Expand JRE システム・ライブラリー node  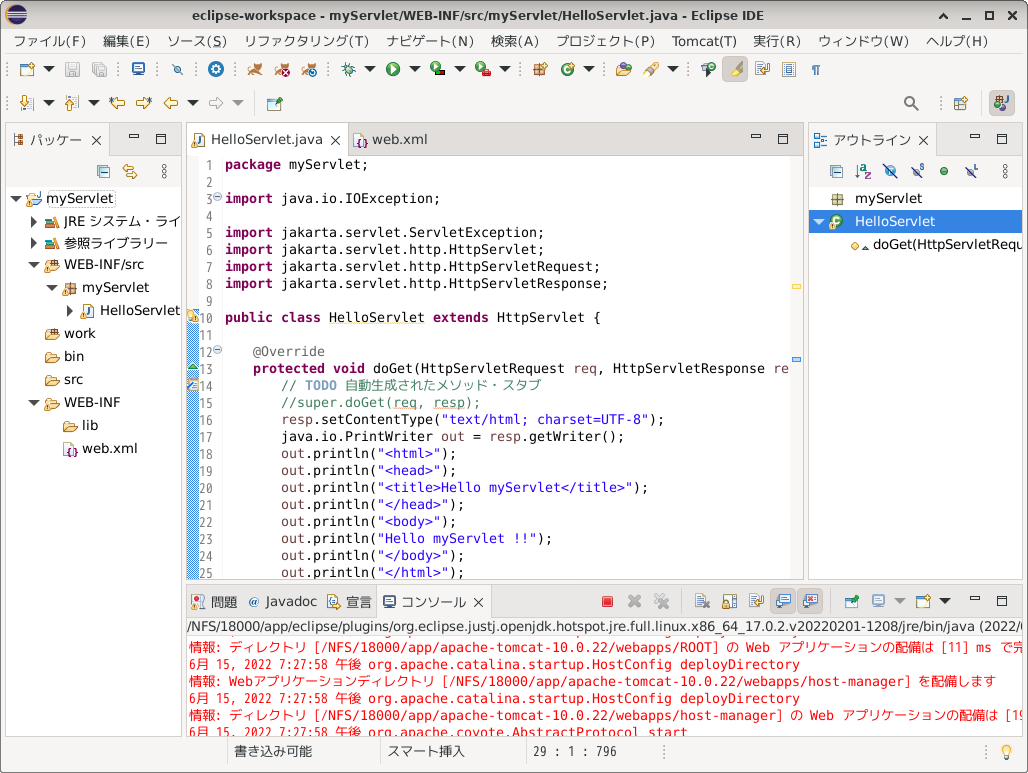pos(33,222)
